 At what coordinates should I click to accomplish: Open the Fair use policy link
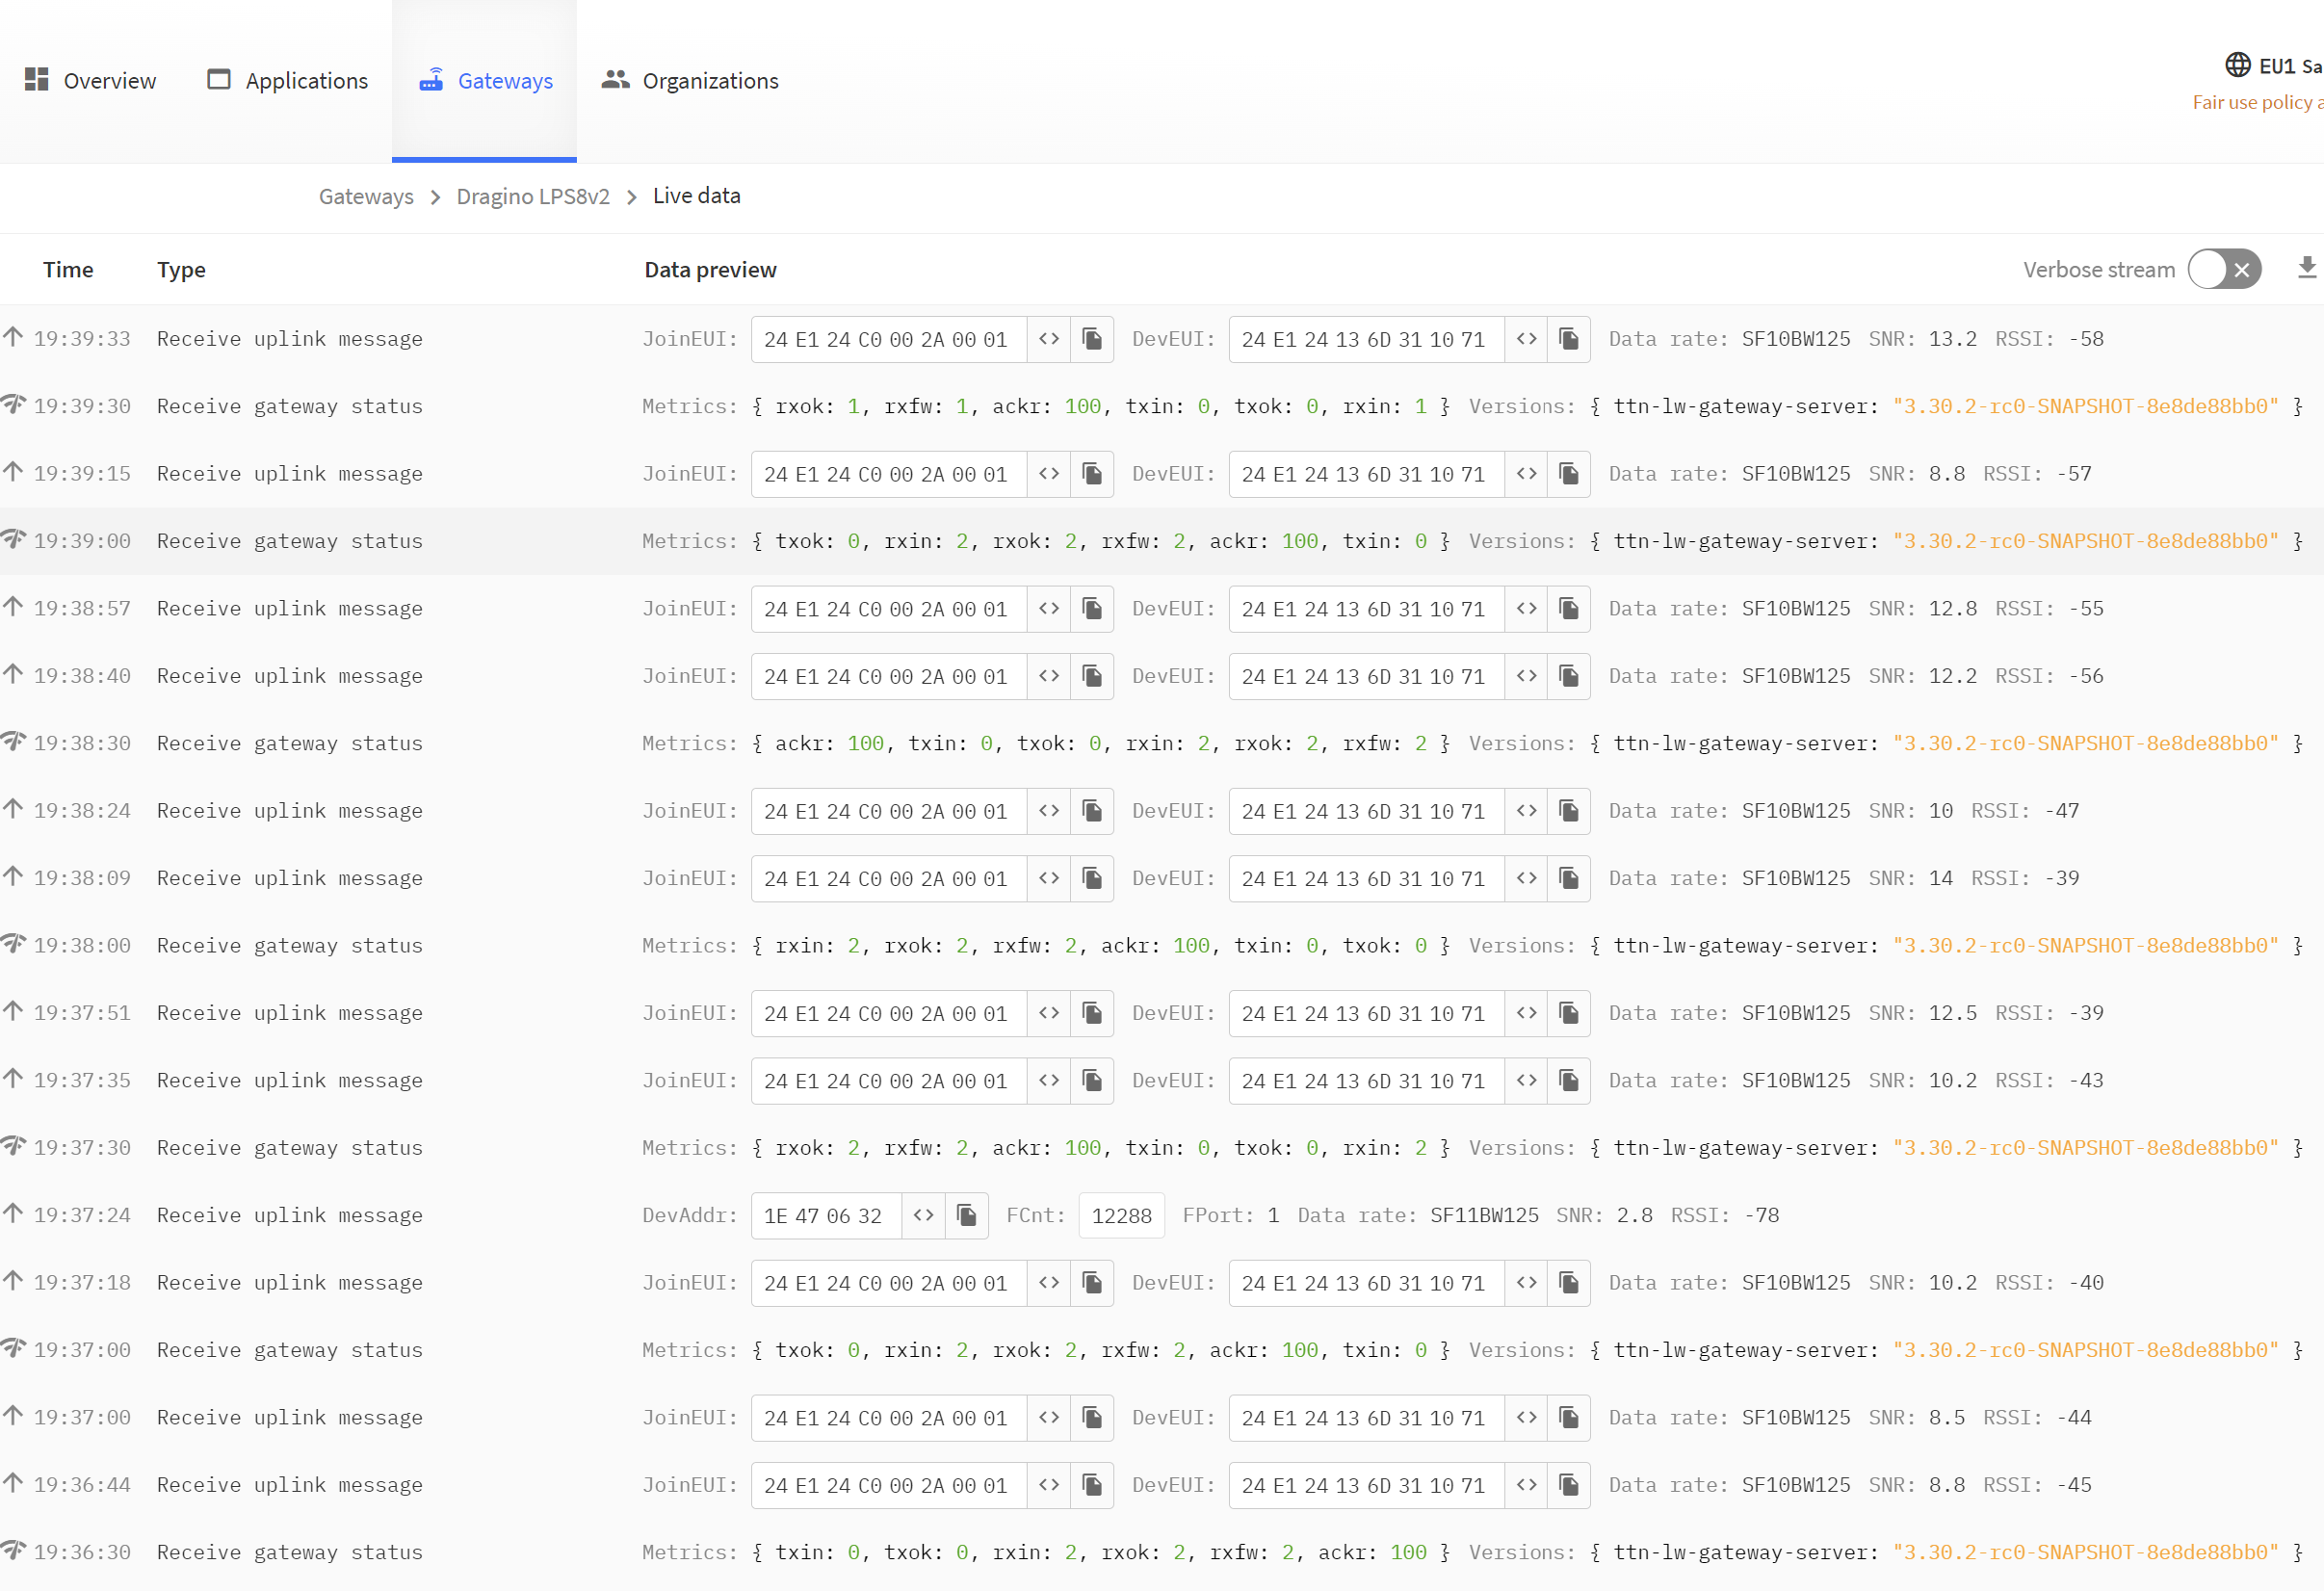tap(2257, 102)
